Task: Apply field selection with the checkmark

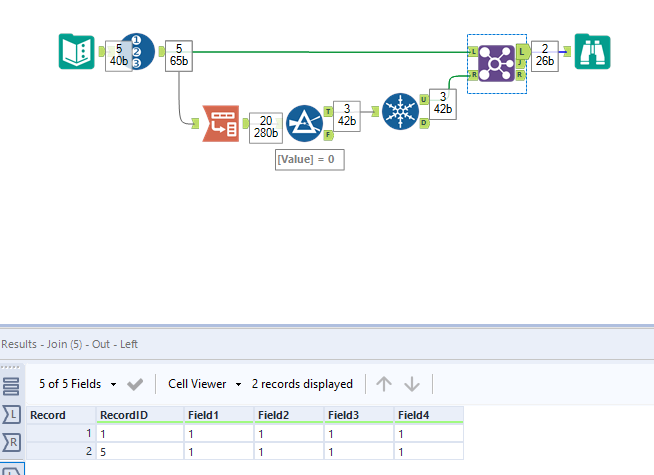Action: 135,384
